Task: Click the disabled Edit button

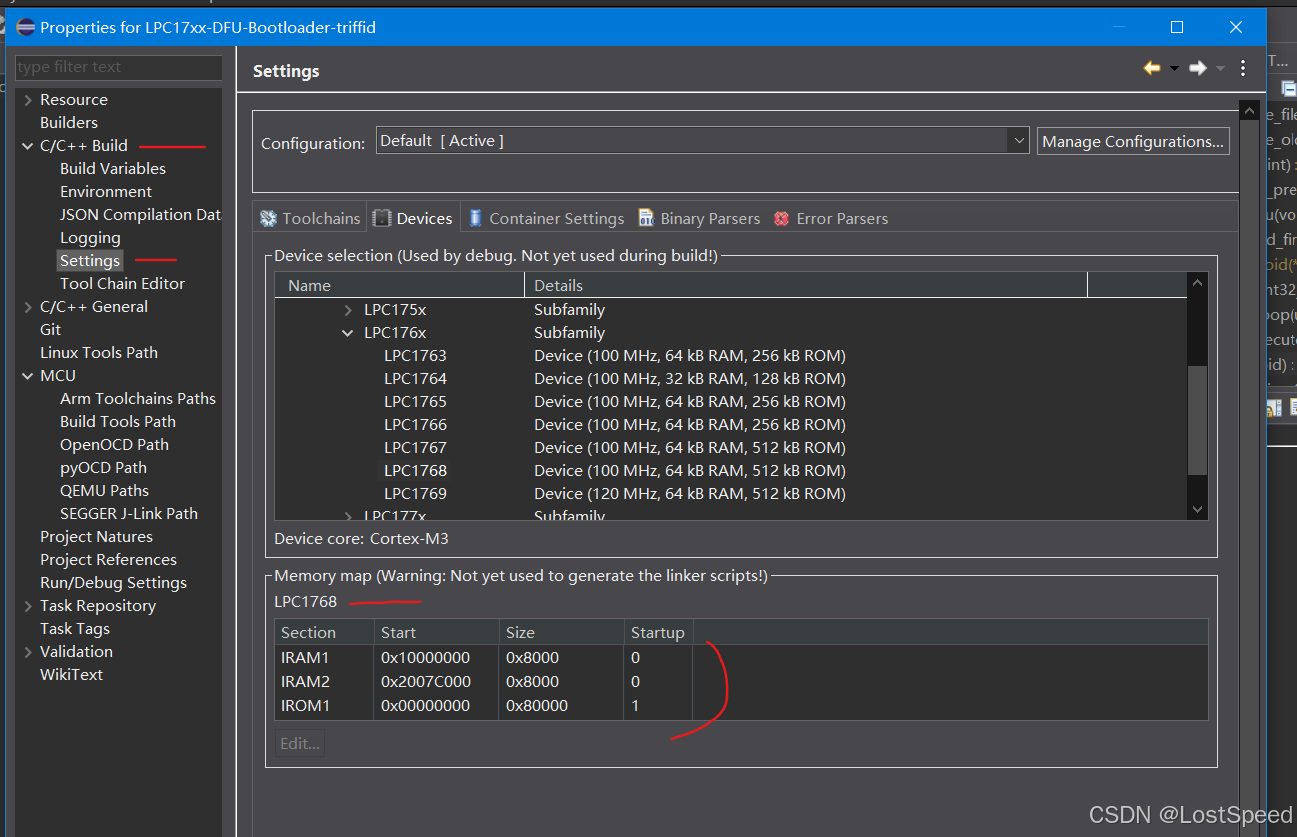Action: click(x=300, y=744)
